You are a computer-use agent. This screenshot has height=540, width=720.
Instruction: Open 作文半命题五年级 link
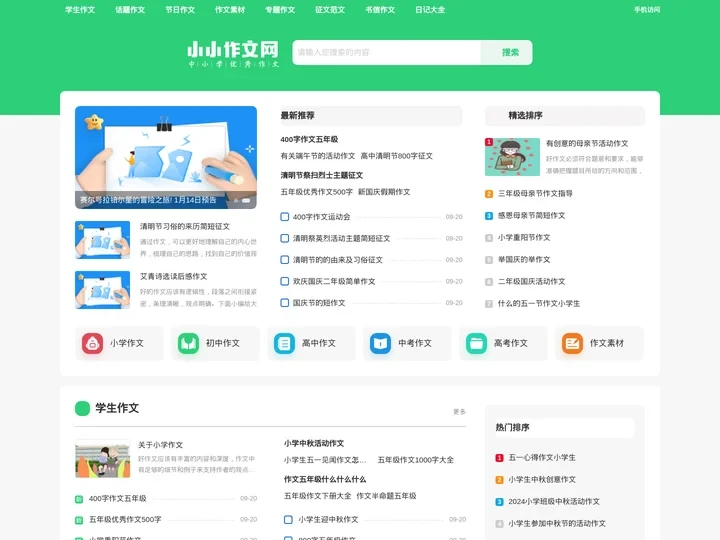click(386, 496)
